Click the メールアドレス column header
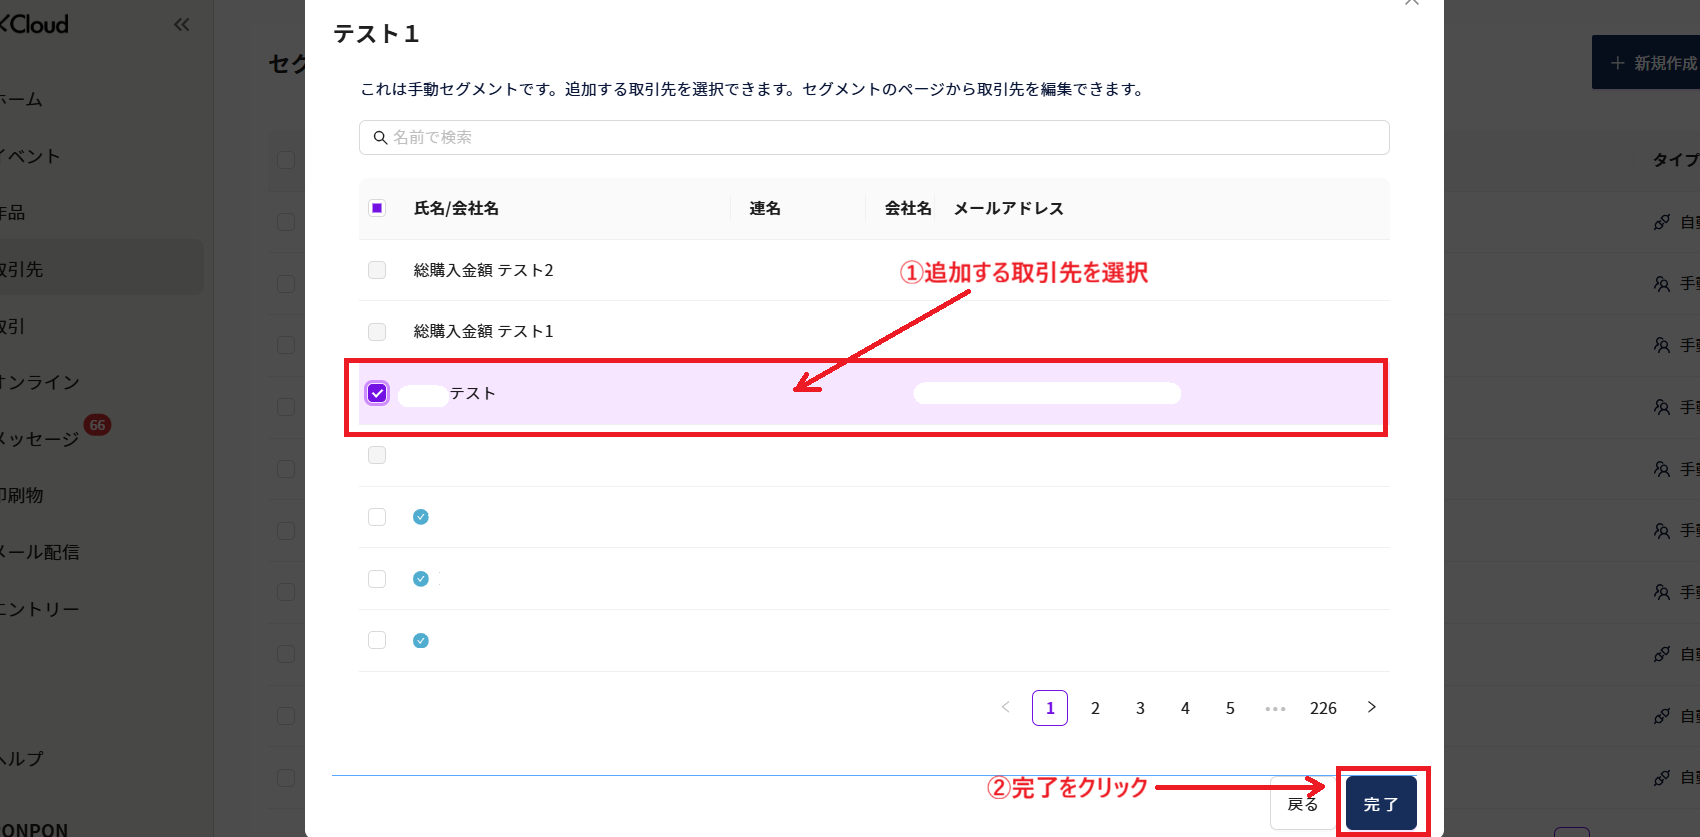This screenshot has height=837, width=1700. pos(1008,208)
